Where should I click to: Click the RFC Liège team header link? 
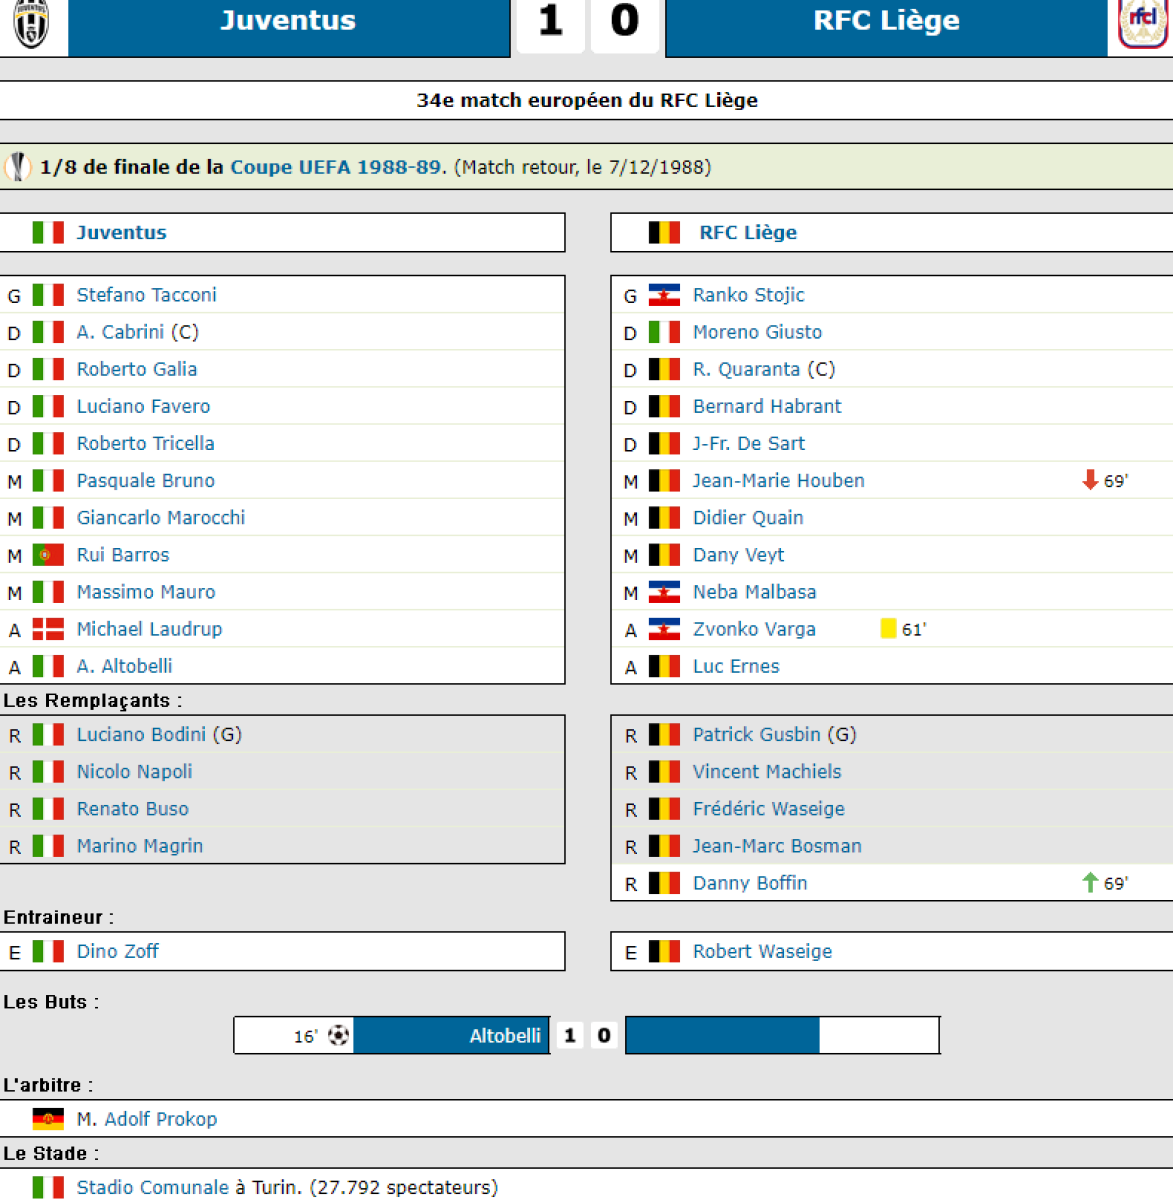tap(748, 233)
